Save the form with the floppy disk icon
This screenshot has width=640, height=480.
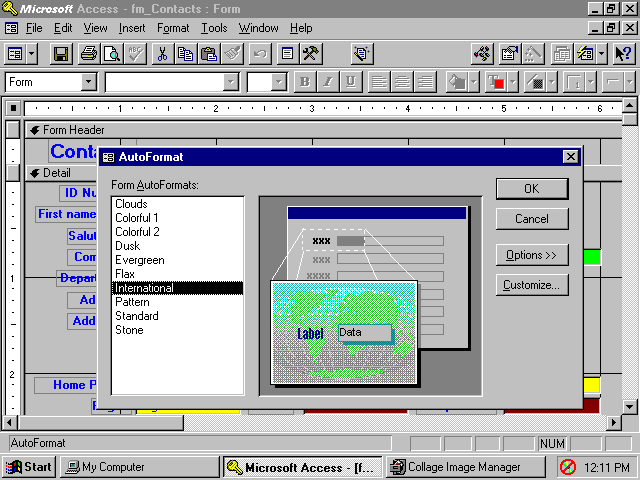coord(61,54)
